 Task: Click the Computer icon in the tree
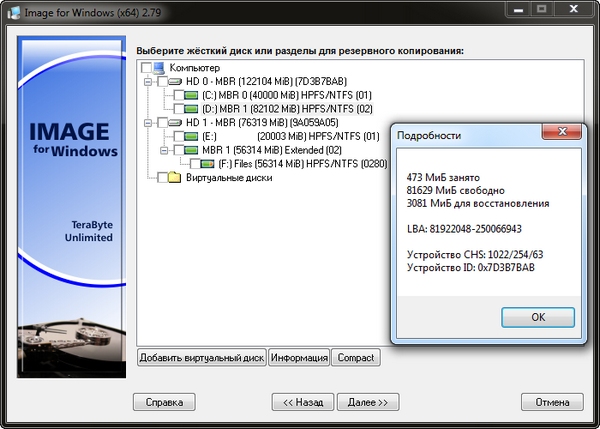pos(162,67)
